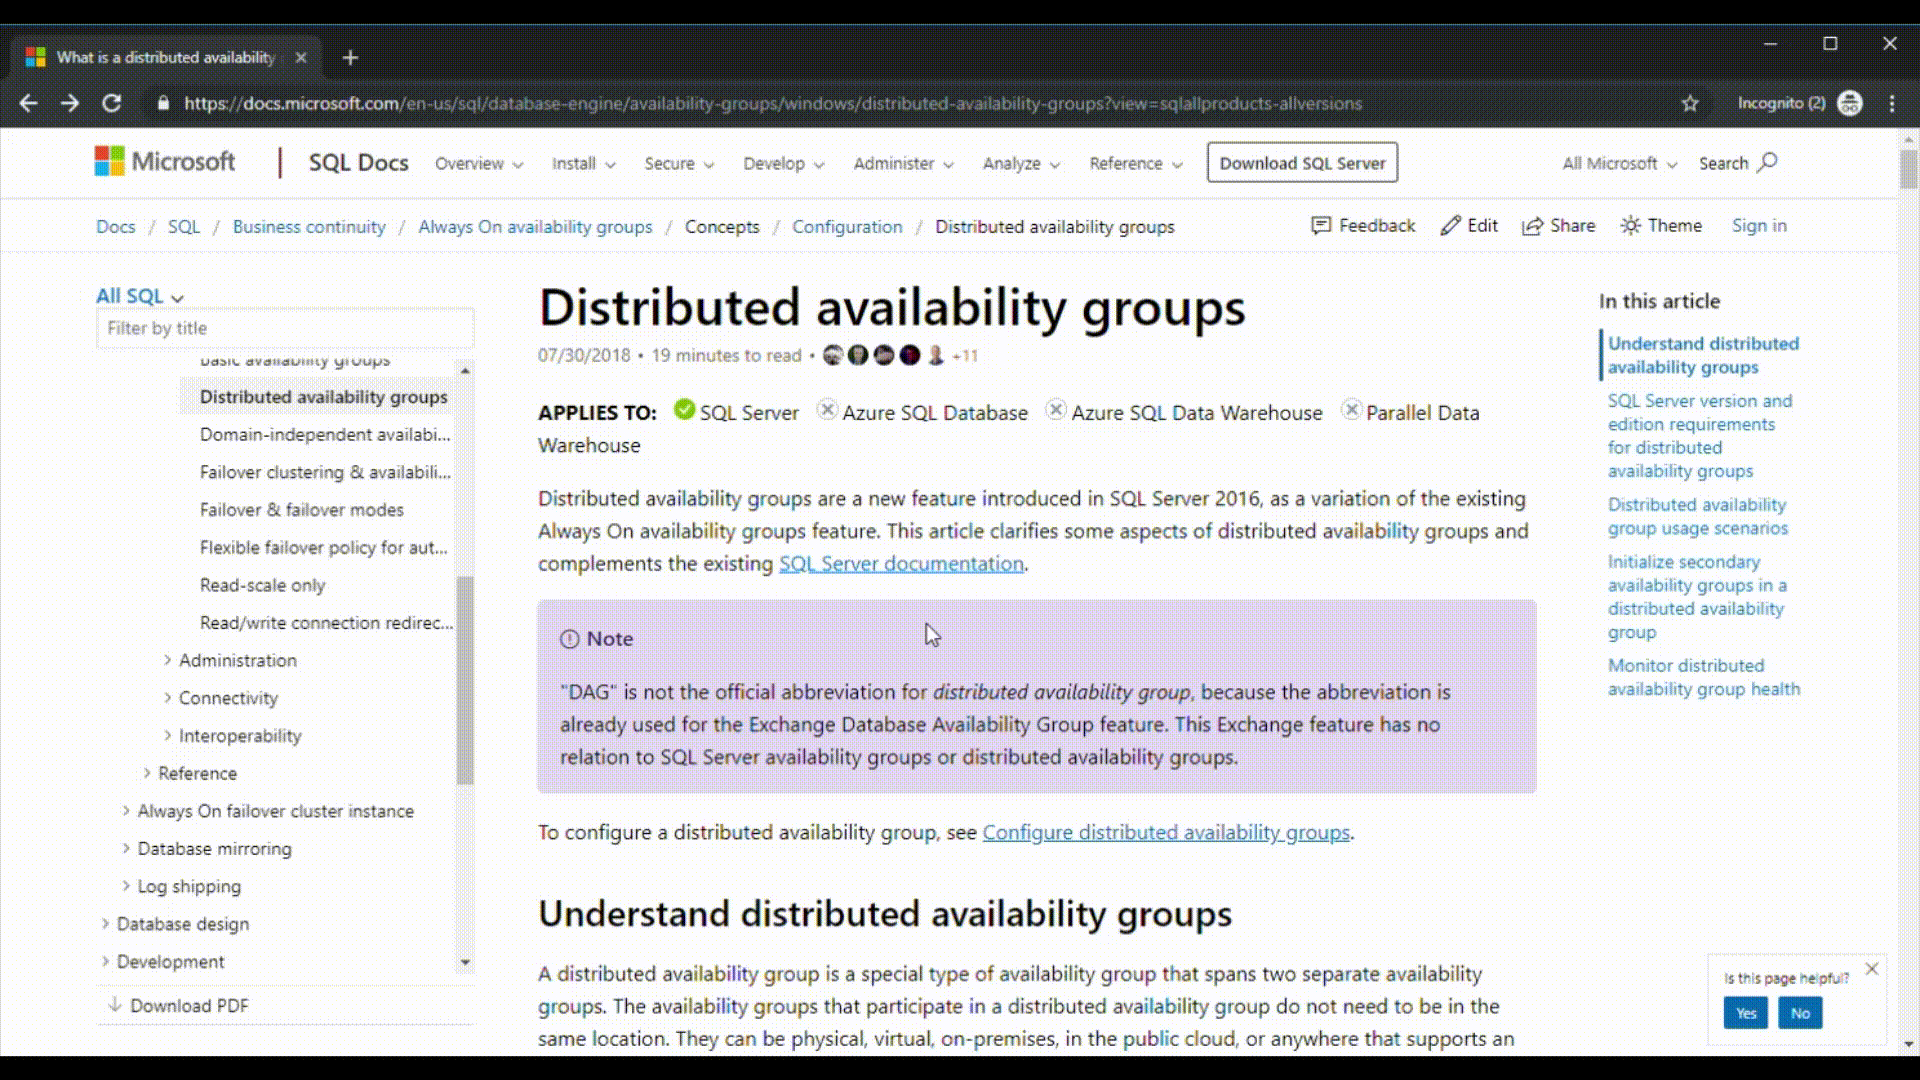Click the SQL Server documentation hyperlink
1920x1080 pixels.
[x=902, y=563]
